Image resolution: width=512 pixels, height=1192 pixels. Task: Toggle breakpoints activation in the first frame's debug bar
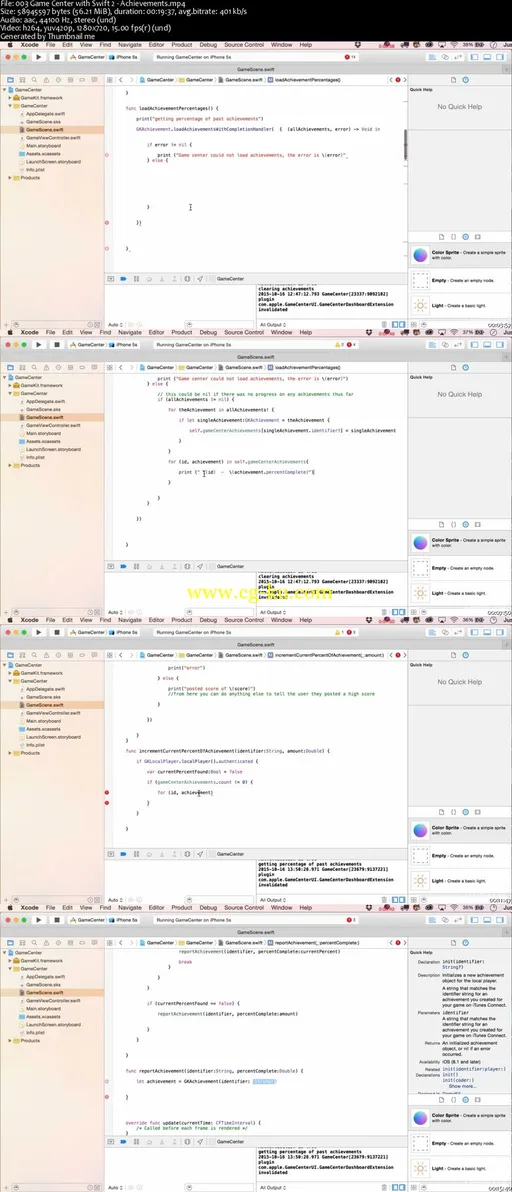tap(123, 279)
